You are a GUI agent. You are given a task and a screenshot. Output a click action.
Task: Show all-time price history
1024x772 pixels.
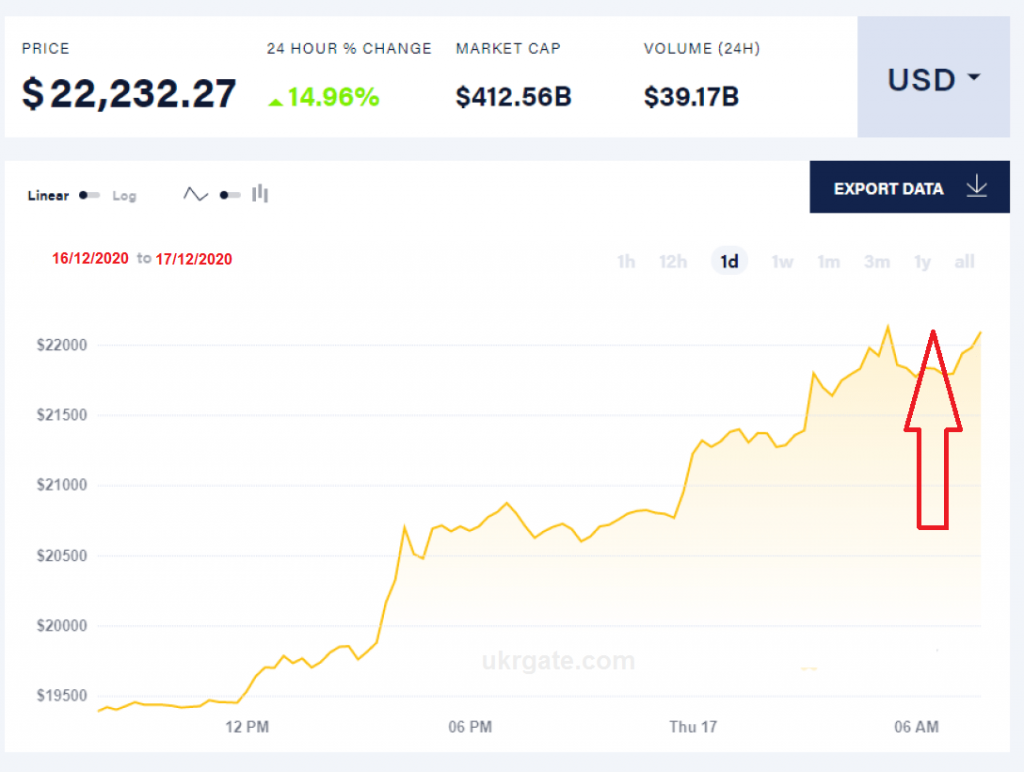(964, 262)
